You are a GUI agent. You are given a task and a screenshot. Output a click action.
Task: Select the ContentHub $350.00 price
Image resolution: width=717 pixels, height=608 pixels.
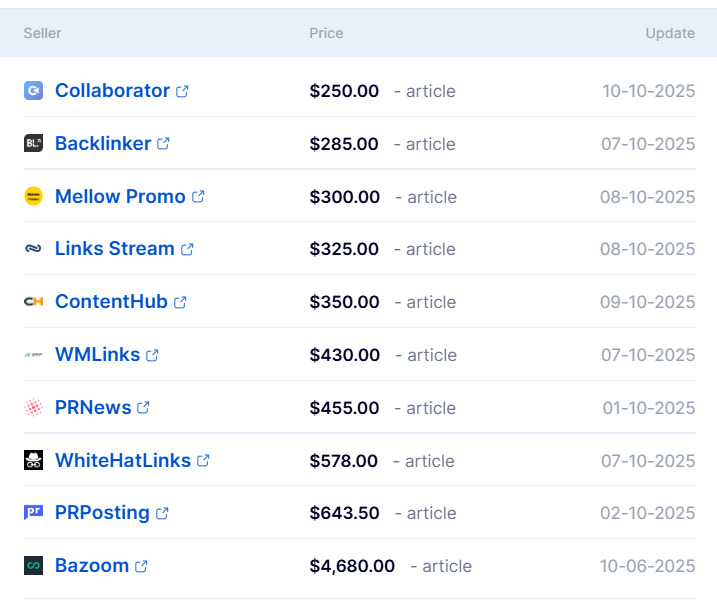pos(344,302)
